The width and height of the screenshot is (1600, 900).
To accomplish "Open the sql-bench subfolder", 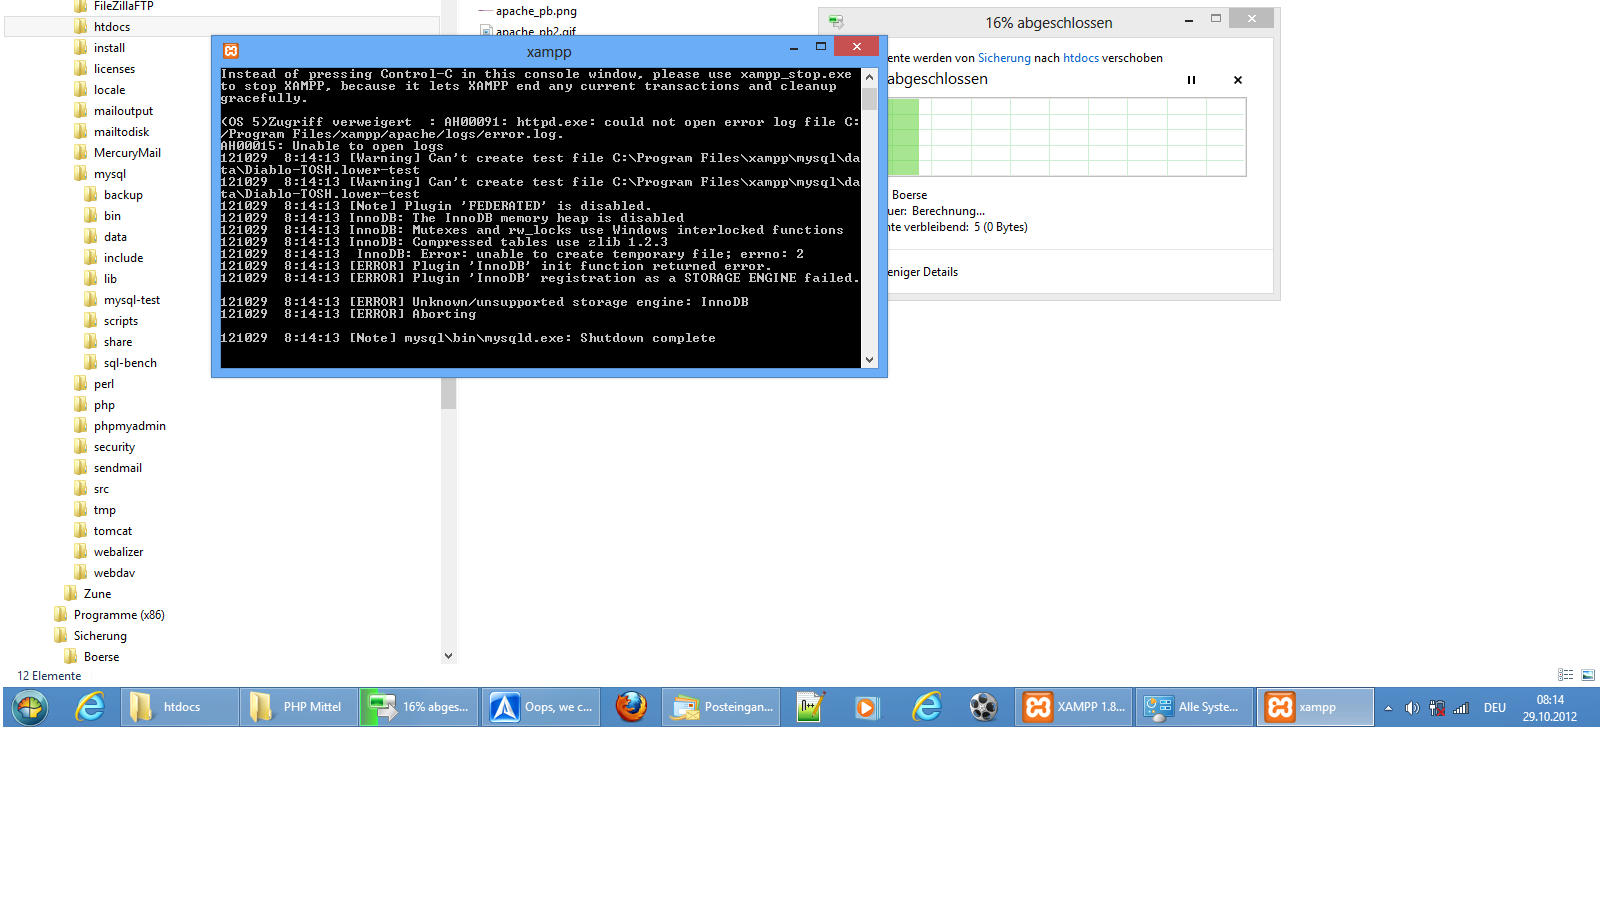I will click(x=130, y=363).
